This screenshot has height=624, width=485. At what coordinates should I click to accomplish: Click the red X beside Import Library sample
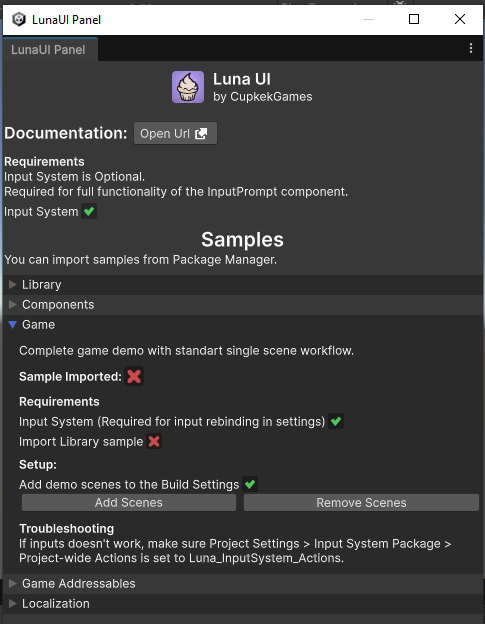pos(154,441)
